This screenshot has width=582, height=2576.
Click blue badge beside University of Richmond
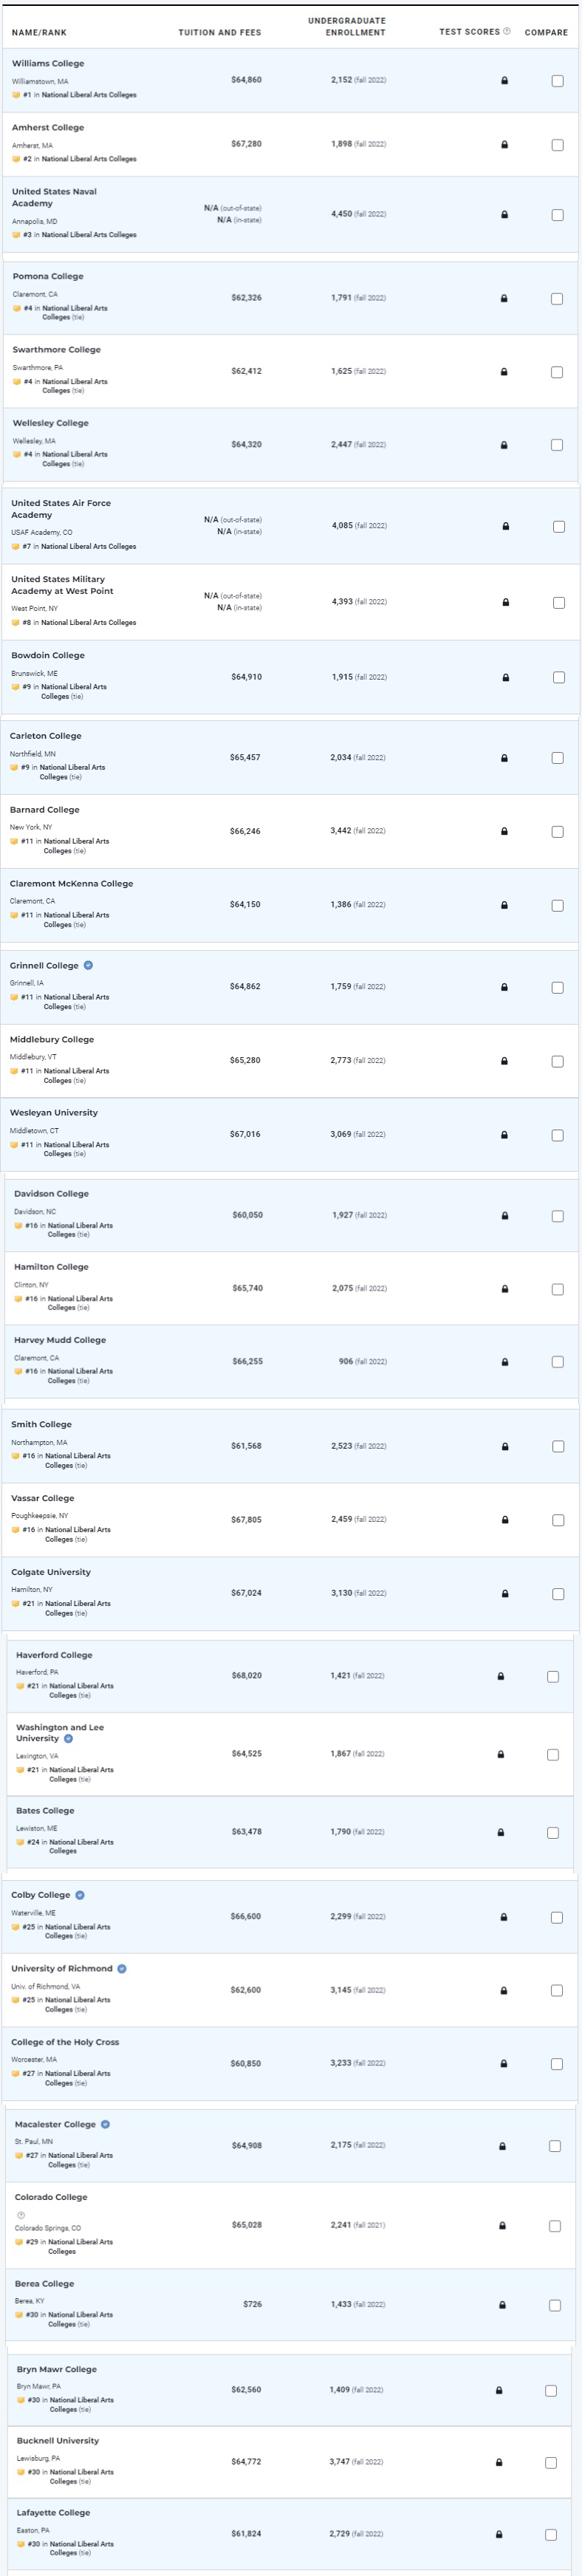click(122, 1968)
